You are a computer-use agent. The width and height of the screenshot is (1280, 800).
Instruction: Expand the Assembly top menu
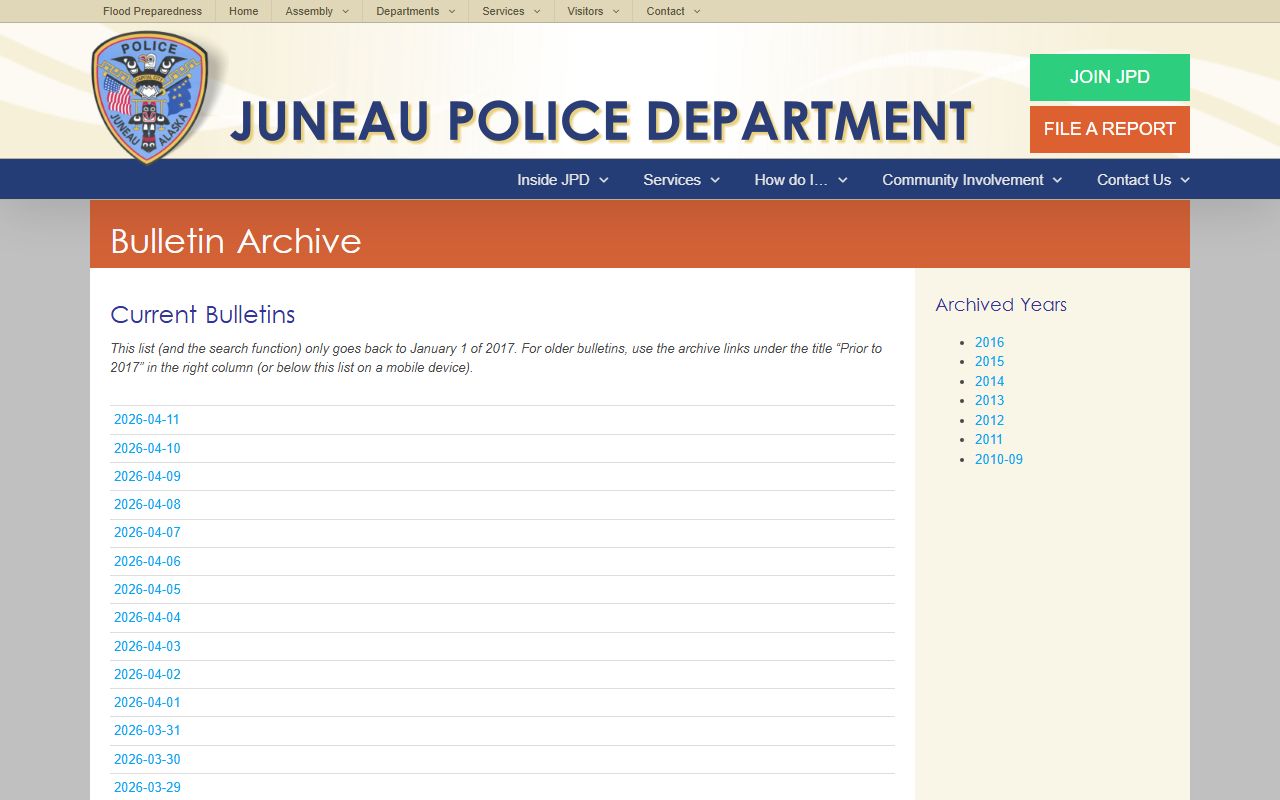(317, 11)
